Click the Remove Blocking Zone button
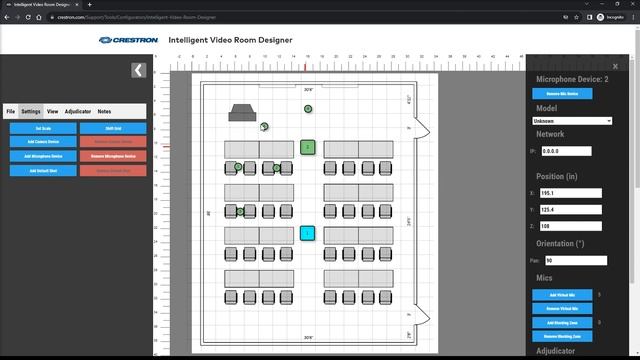This screenshot has width=640, height=360. (562, 336)
